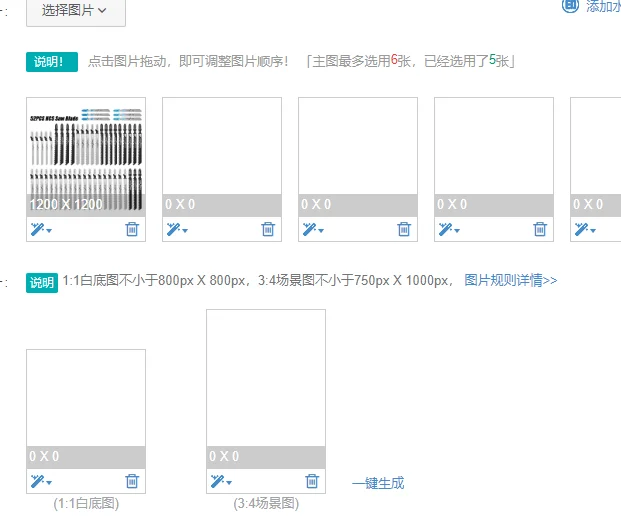The height and width of the screenshot is (521, 621).
Task: Click the teal 说明 badge beside size rules
Action: 42,283
